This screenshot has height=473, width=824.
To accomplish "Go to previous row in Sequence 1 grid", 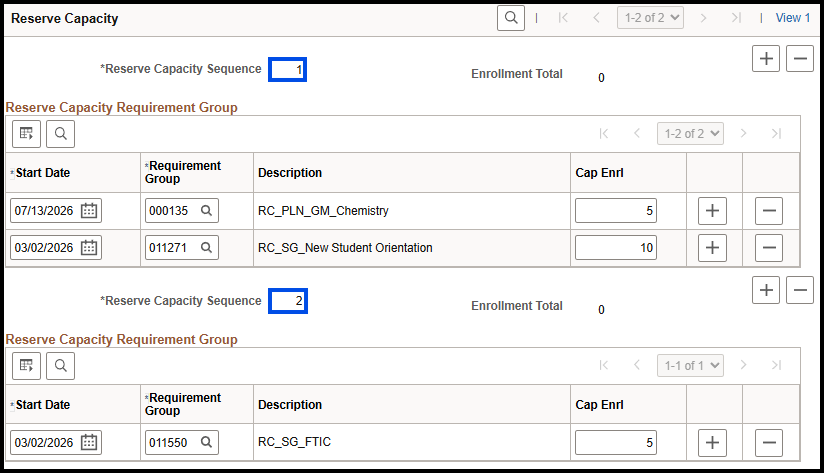I will (637, 133).
